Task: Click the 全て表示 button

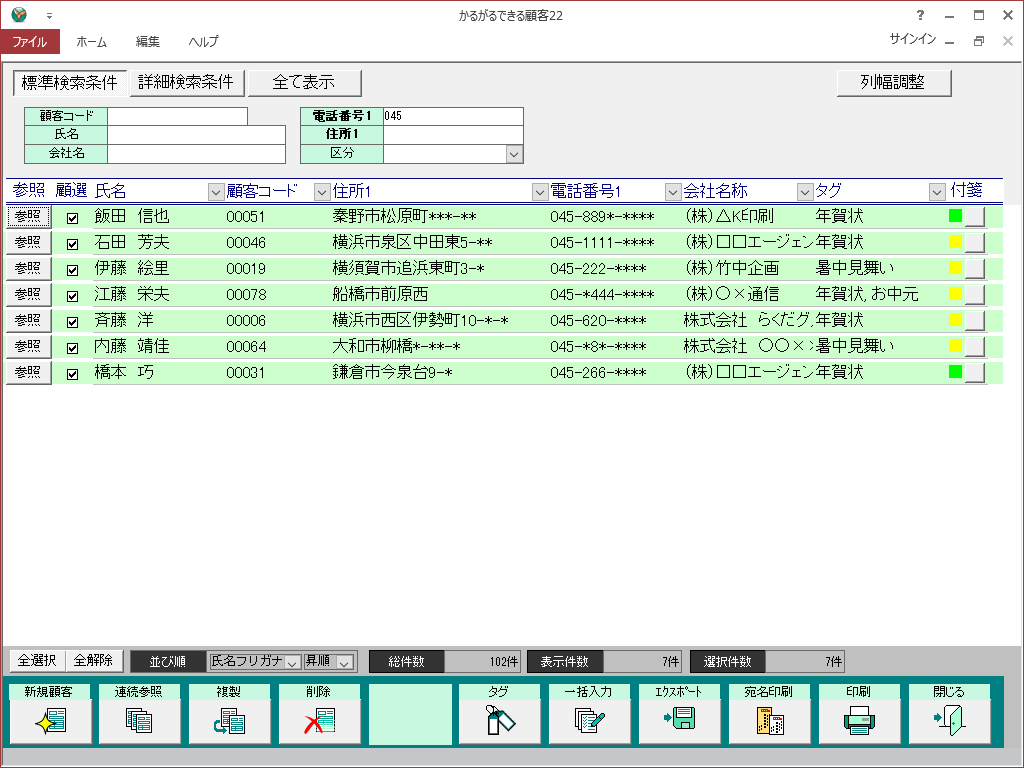Action: (304, 82)
